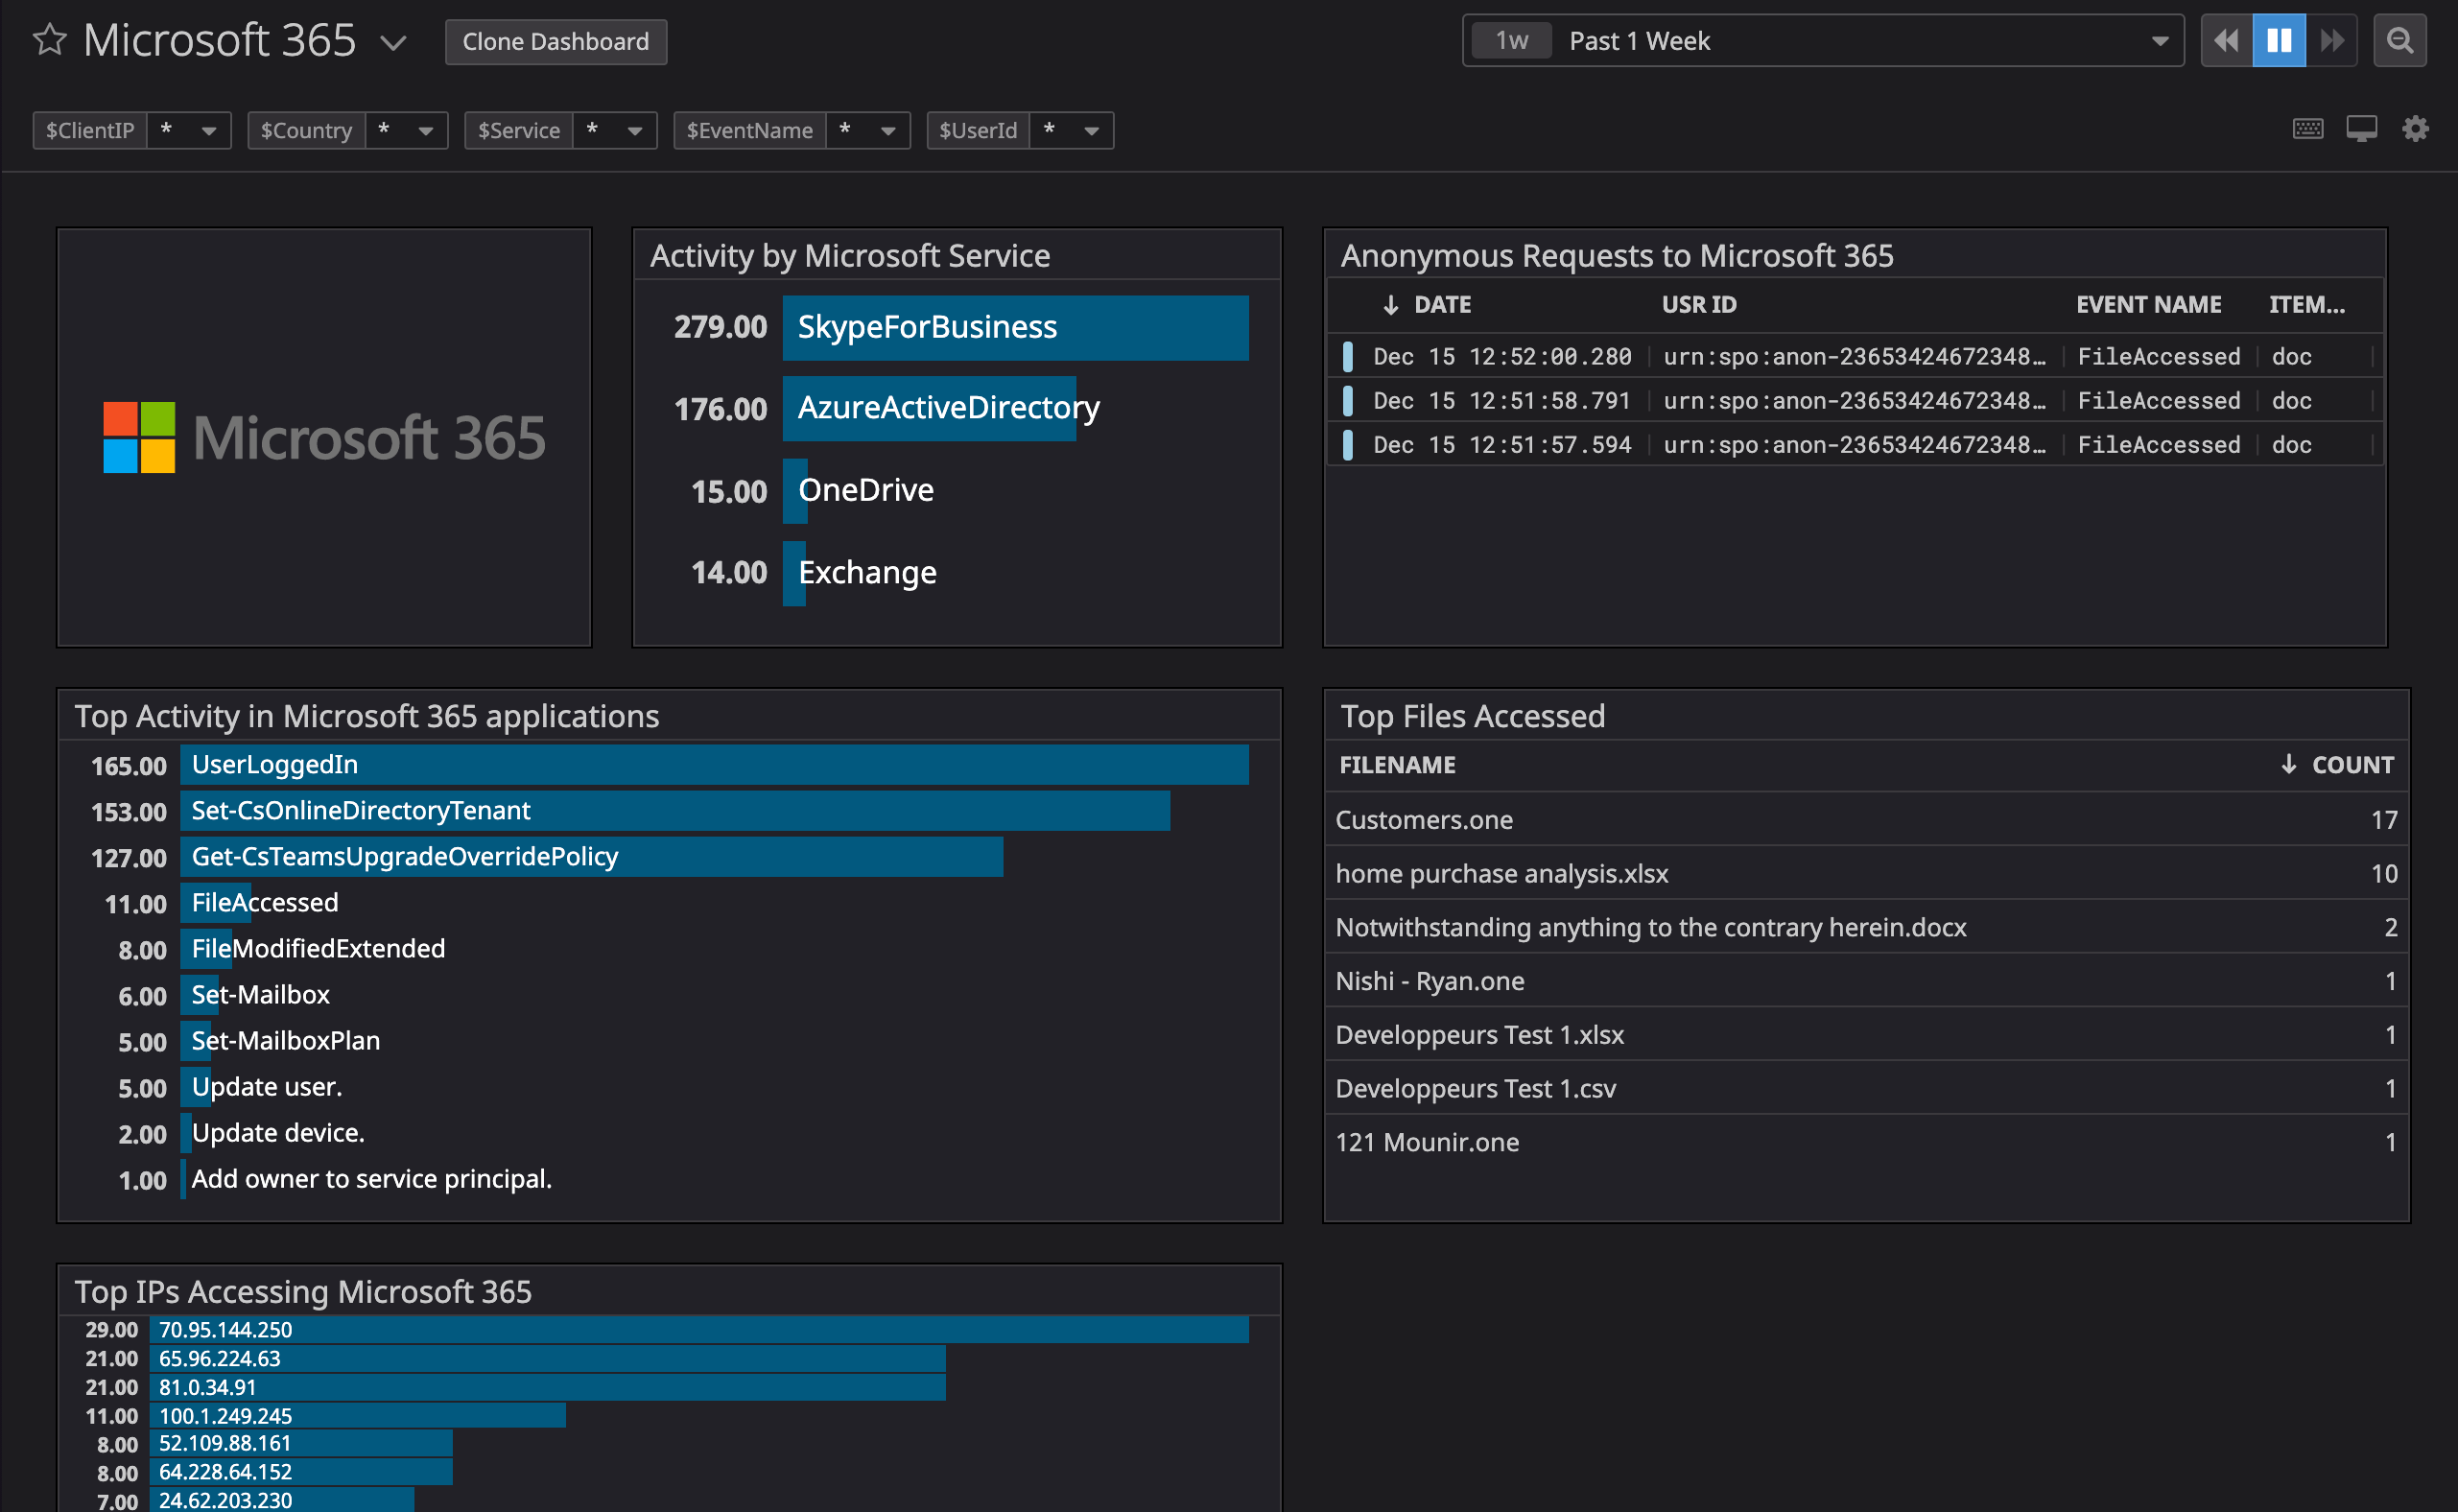Screen dimensions: 2458x1512
Task: Open the dashboard switcher chevron
Action: tap(394, 42)
